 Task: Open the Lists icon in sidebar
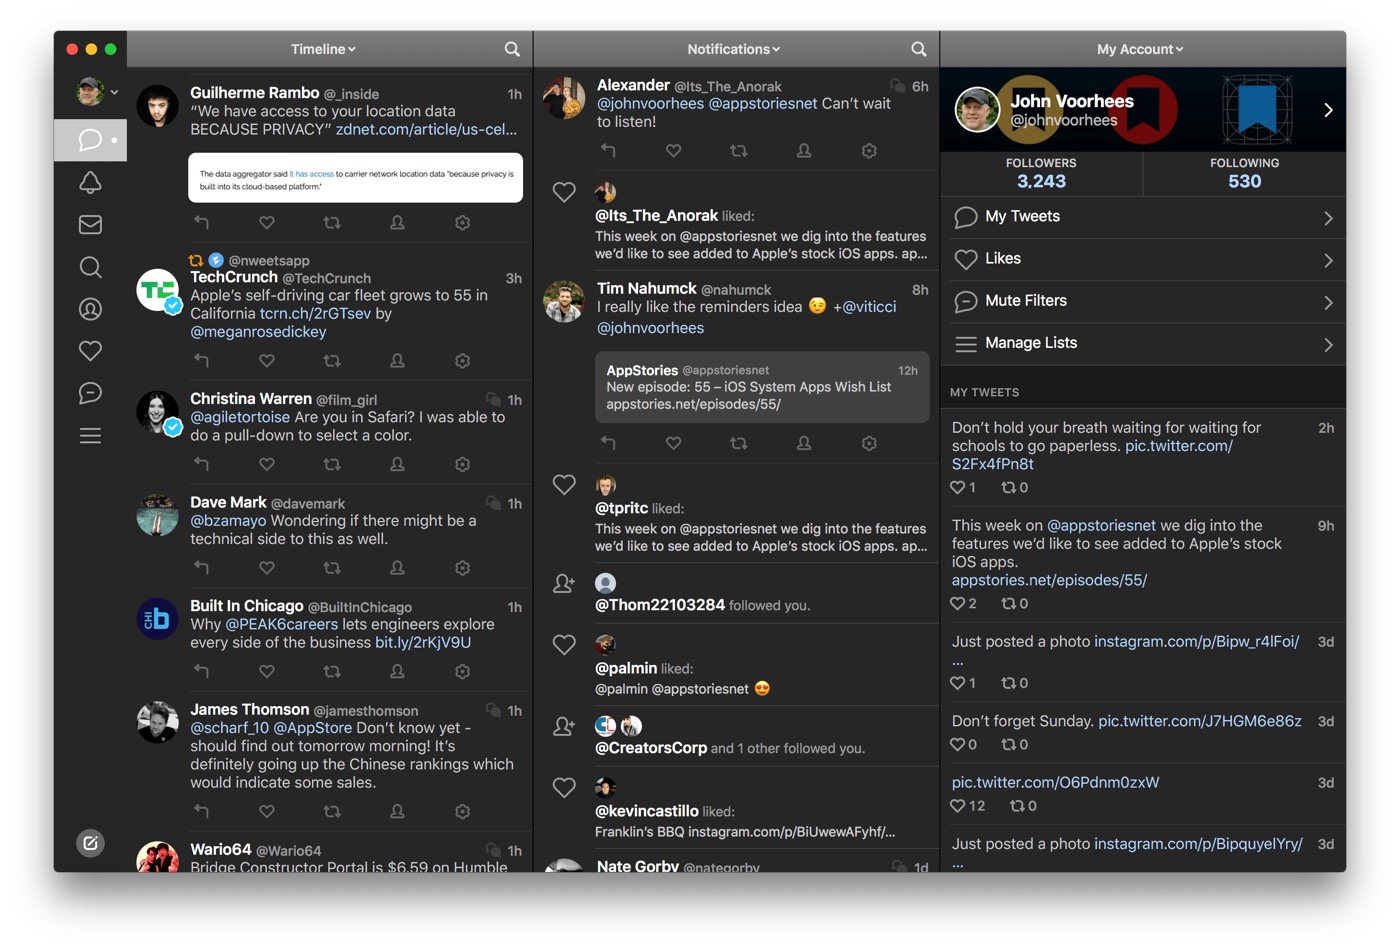pyautogui.click(x=90, y=436)
